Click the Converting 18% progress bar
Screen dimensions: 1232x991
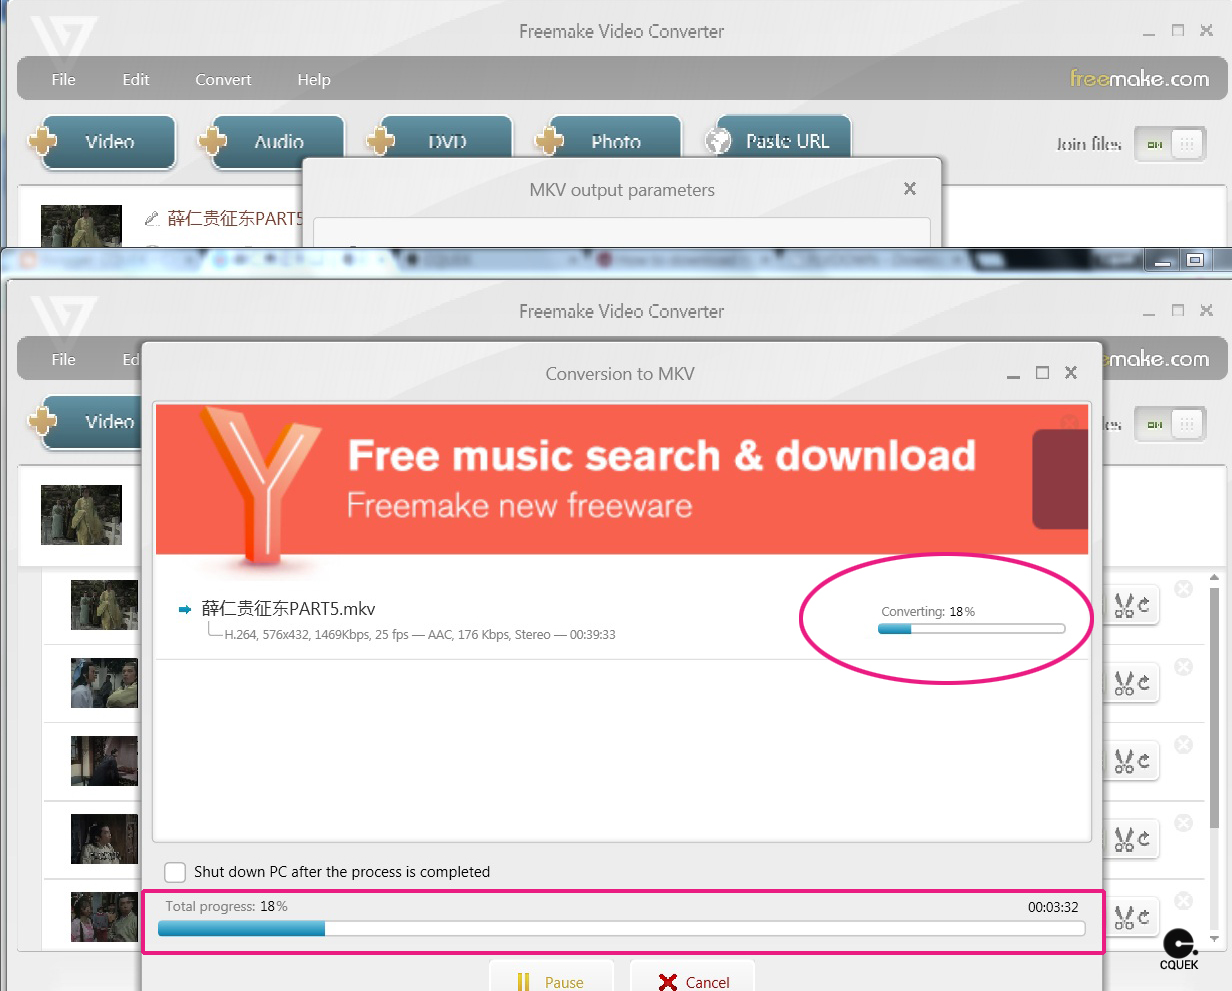click(971, 629)
